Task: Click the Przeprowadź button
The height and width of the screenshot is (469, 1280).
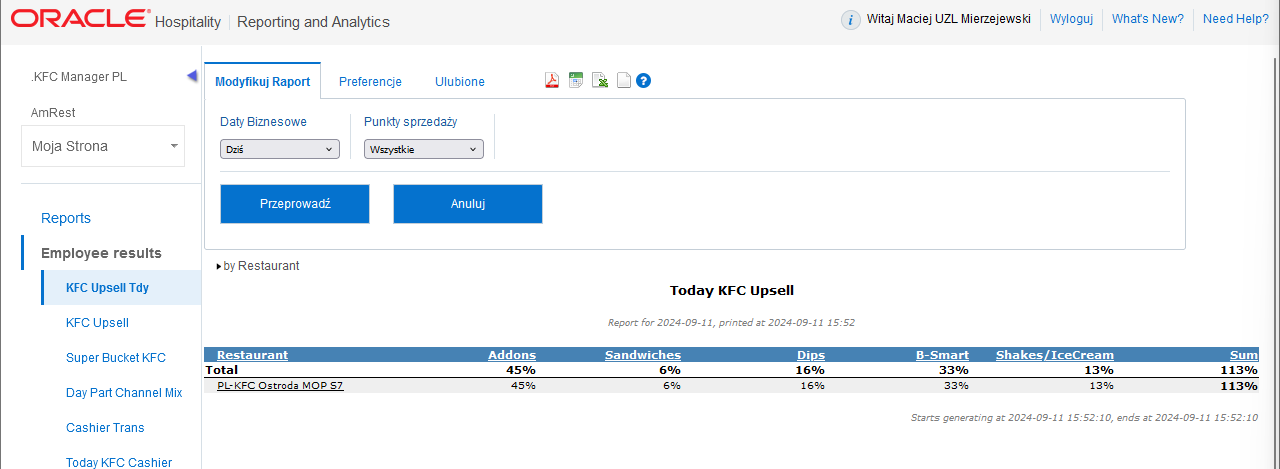Action: click(x=295, y=203)
